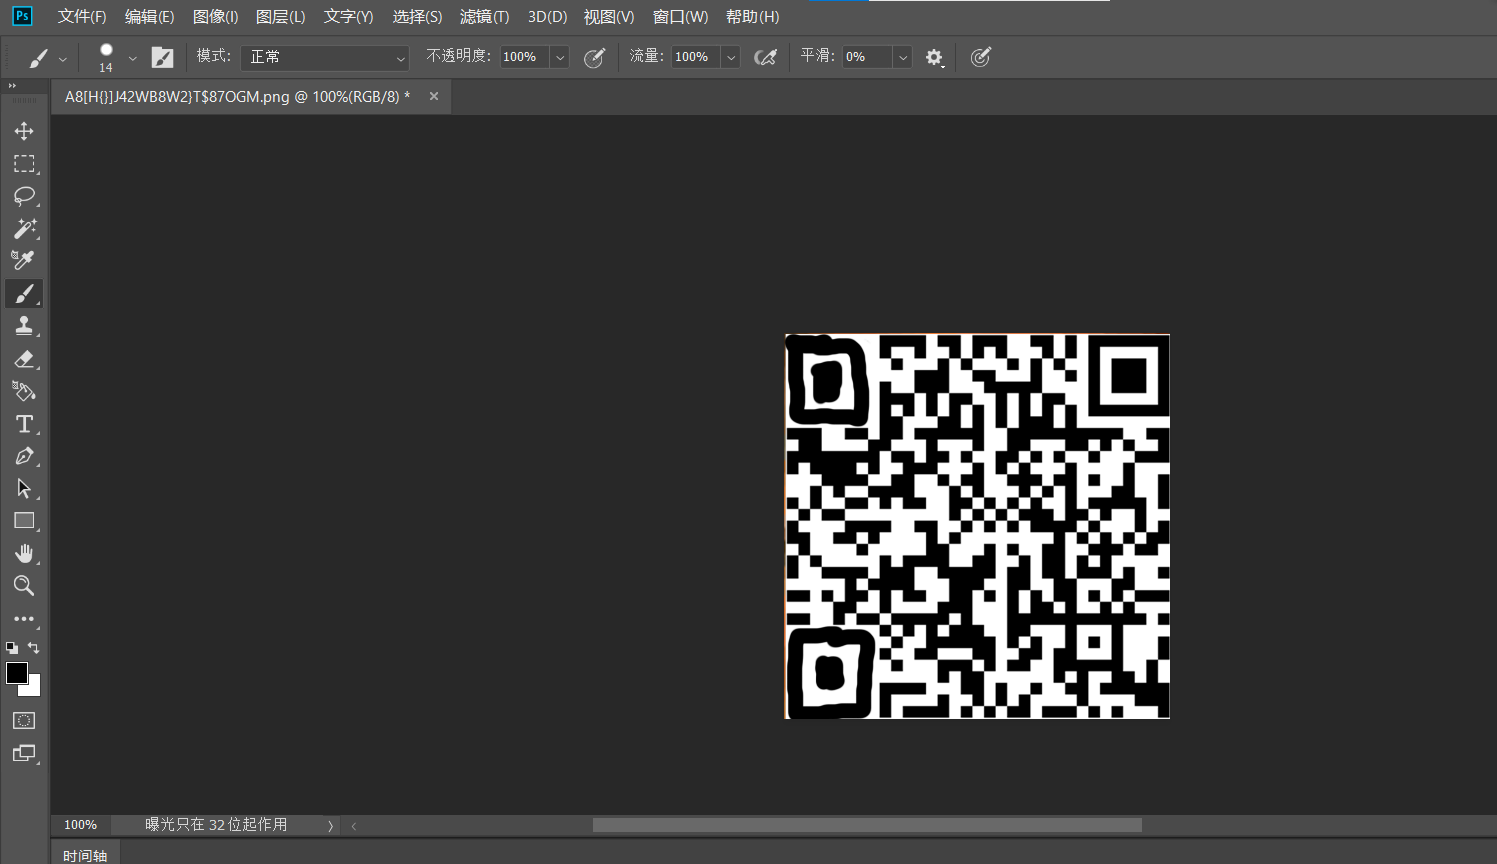Select the Lasso tool
Image resolution: width=1497 pixels, height=864 pixels.
pyautogui.click(x=24, y=196)
